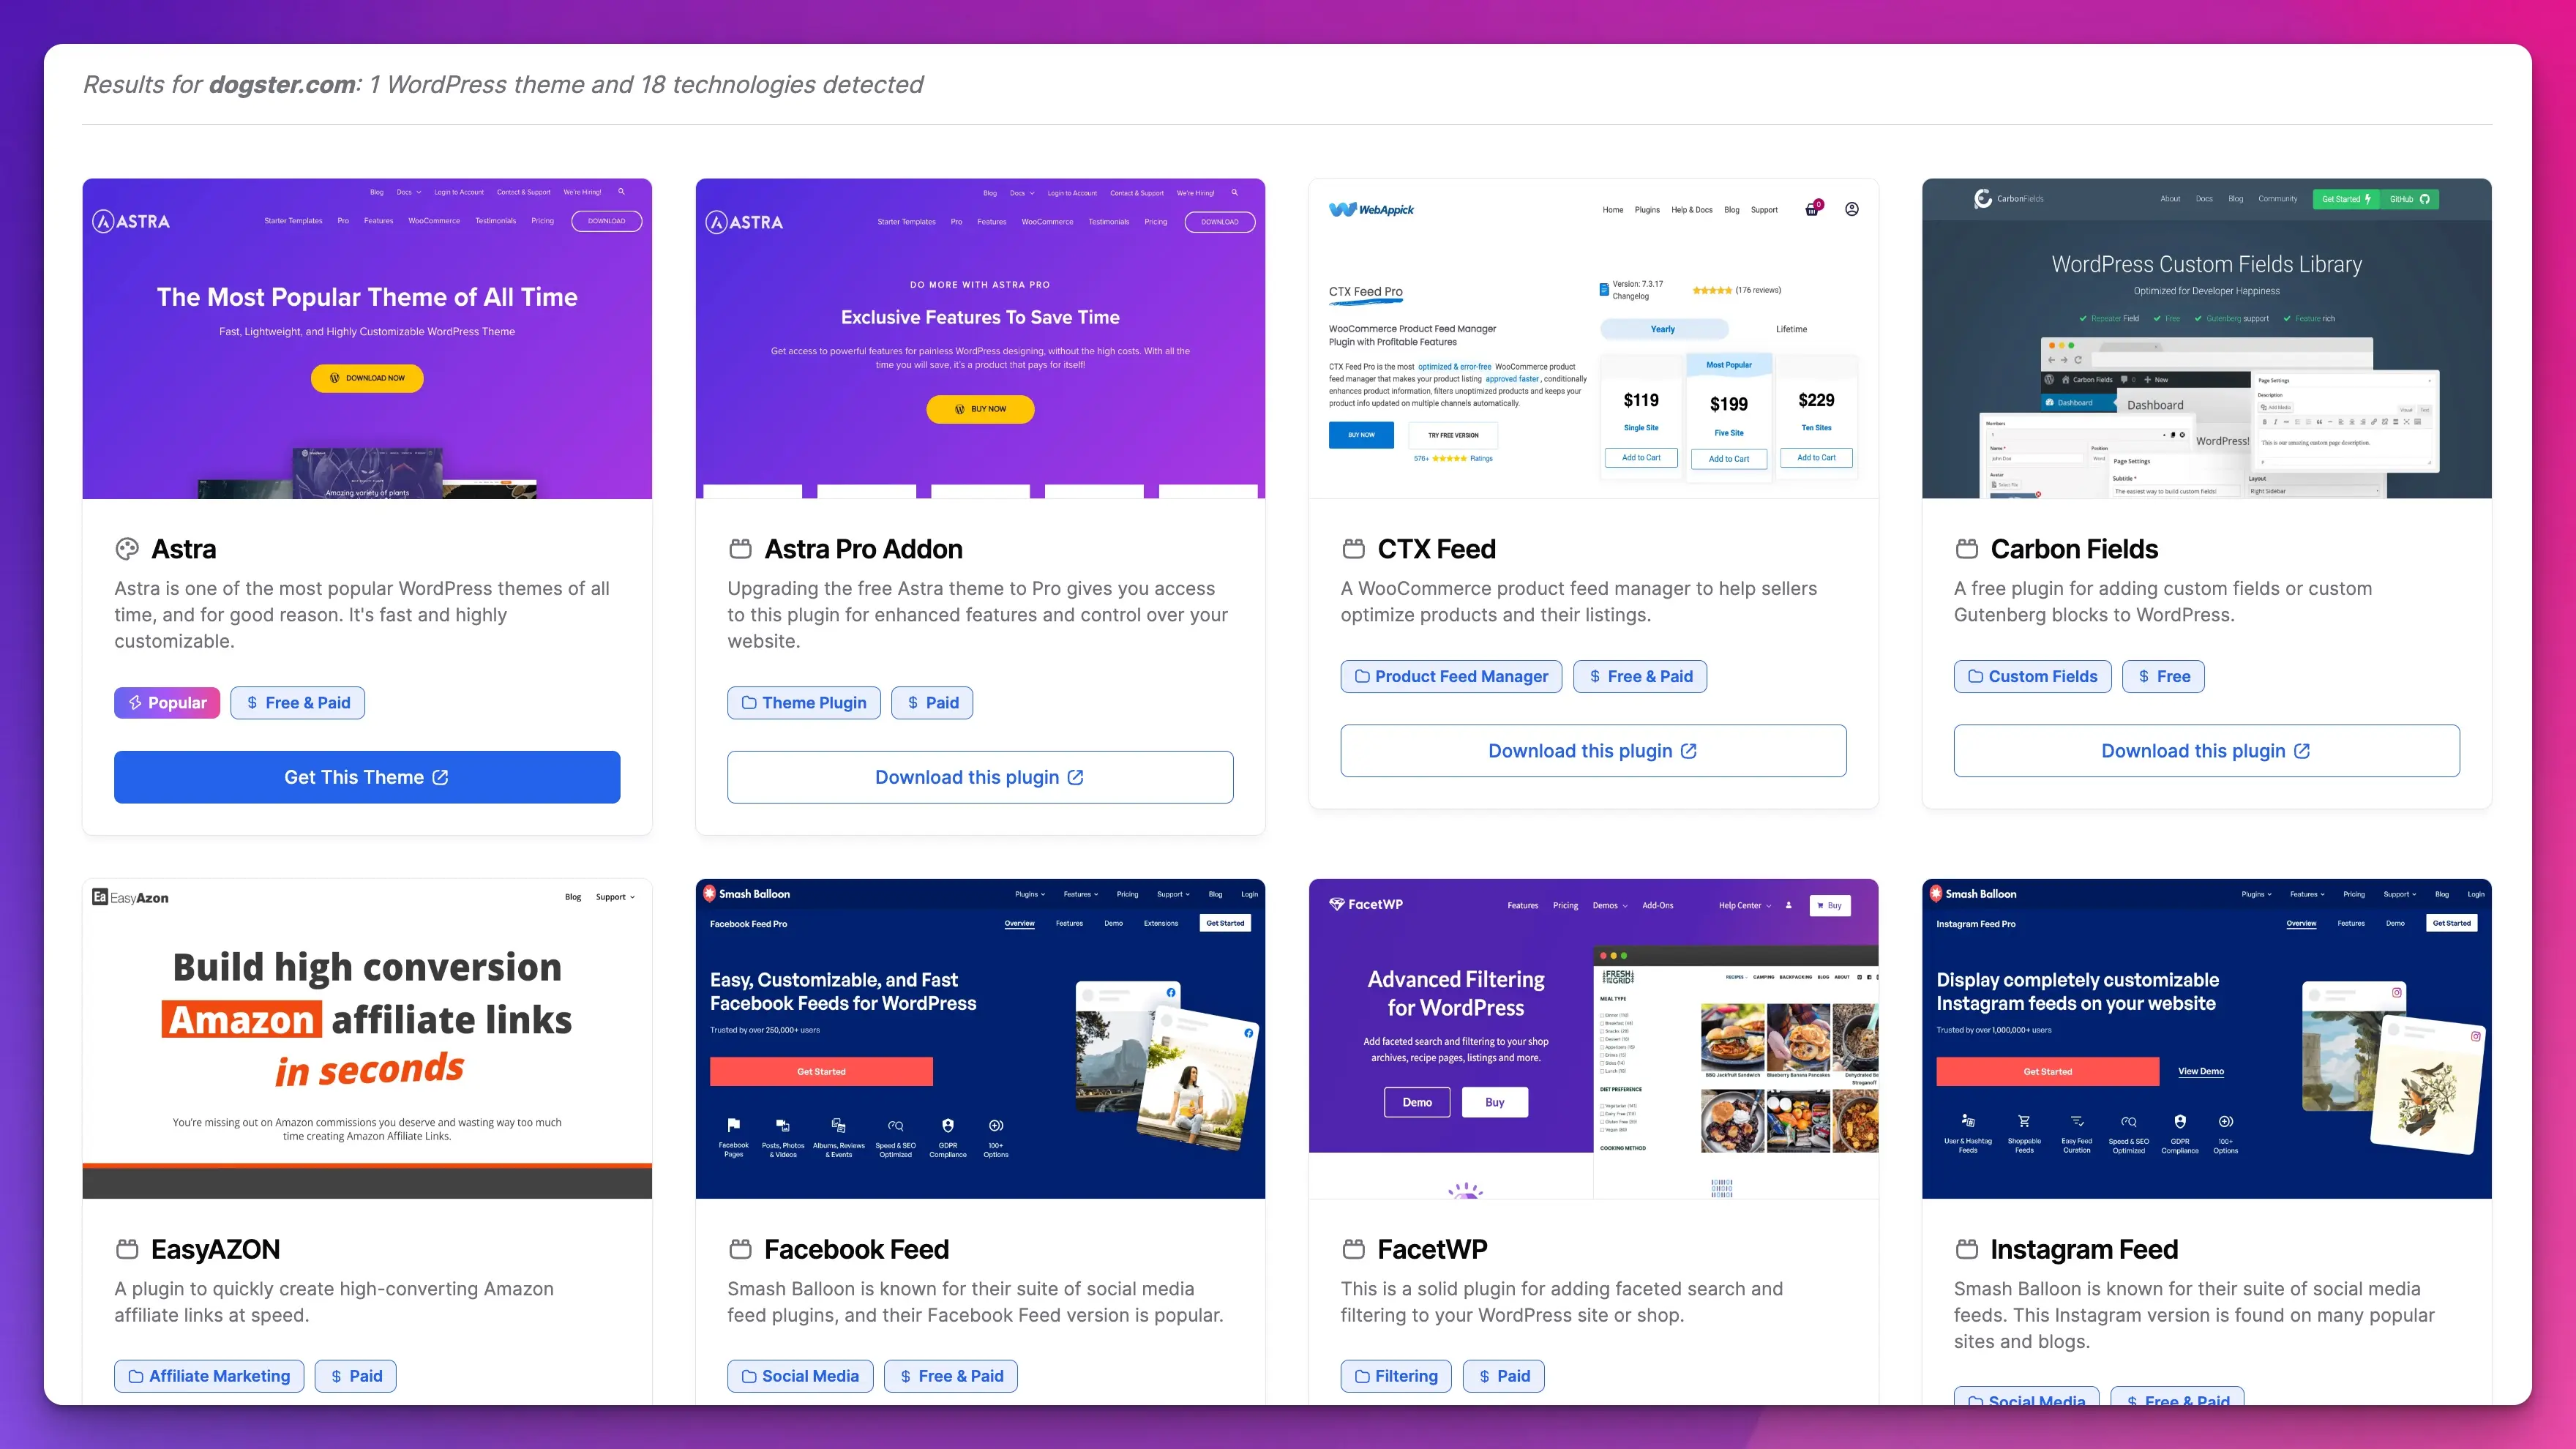Open CTX Feed Download plugin page

point(1592,750)
